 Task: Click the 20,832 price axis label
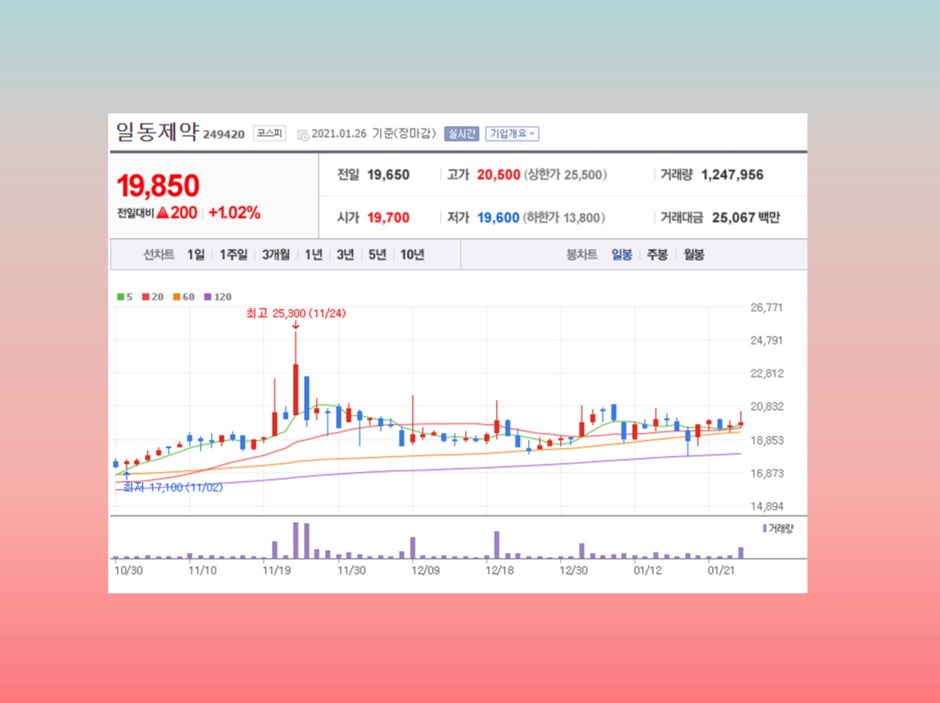767,406
